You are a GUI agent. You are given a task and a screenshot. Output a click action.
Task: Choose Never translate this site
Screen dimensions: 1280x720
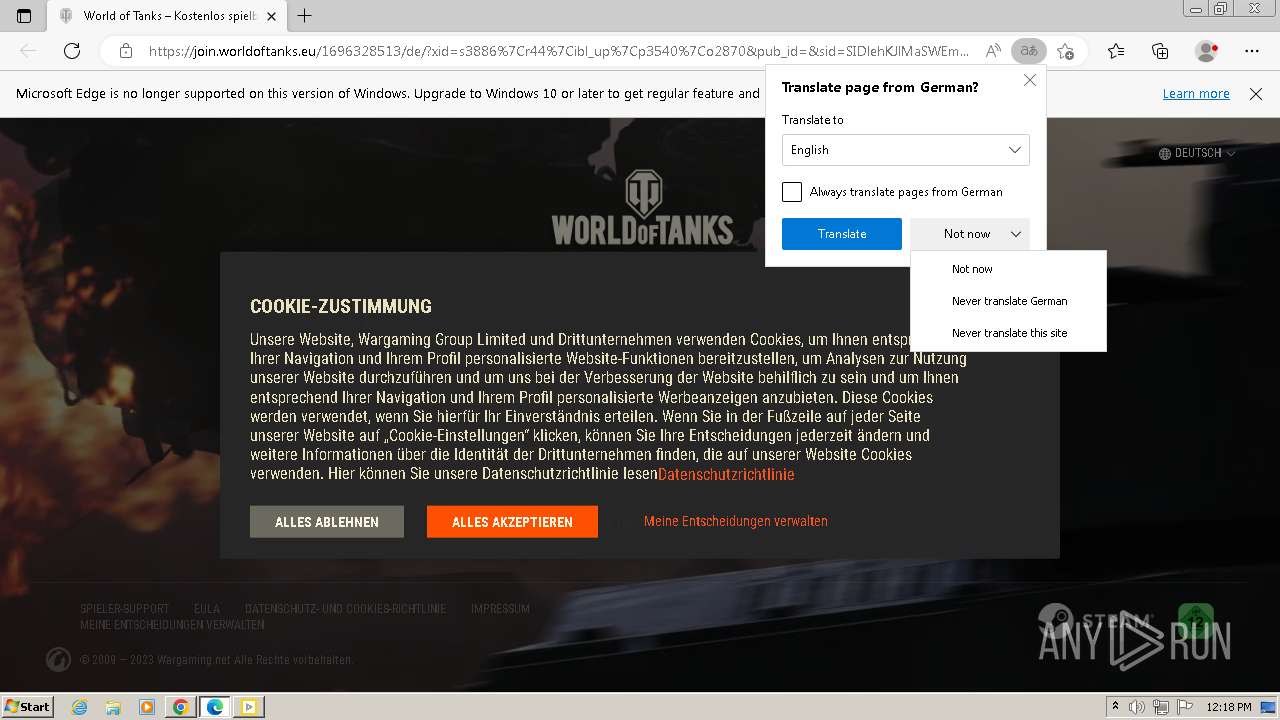[x=1009, y=333]
